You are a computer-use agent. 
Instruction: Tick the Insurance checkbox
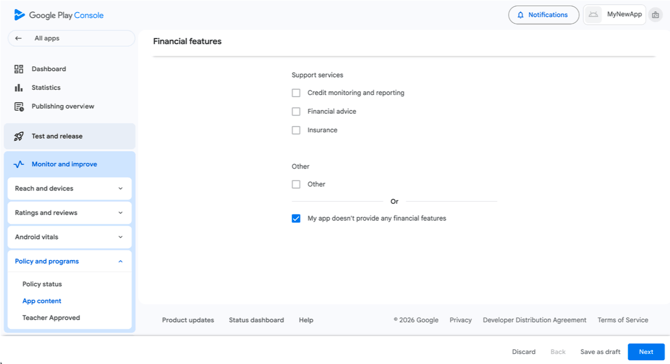click(x=296, y=130)
